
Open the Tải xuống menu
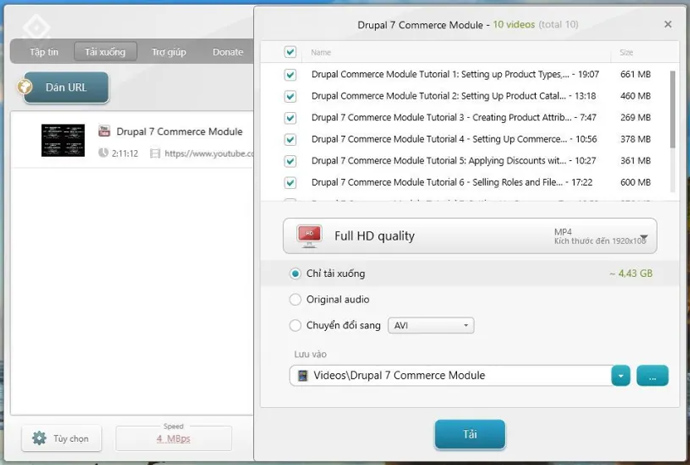tap(105, 52)
